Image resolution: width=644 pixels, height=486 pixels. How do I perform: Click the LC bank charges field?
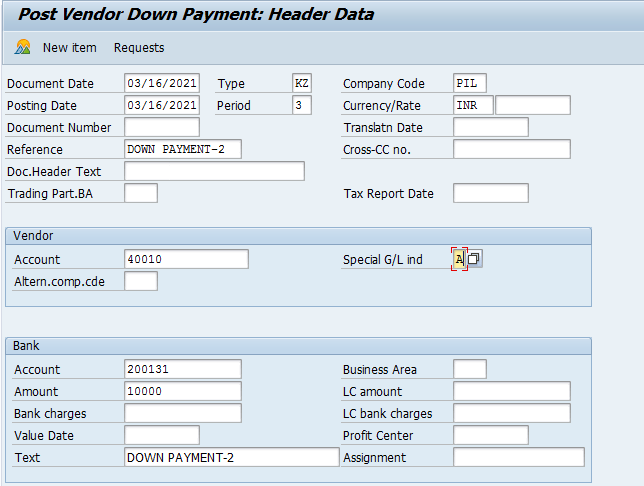click(x=512, y=413)
